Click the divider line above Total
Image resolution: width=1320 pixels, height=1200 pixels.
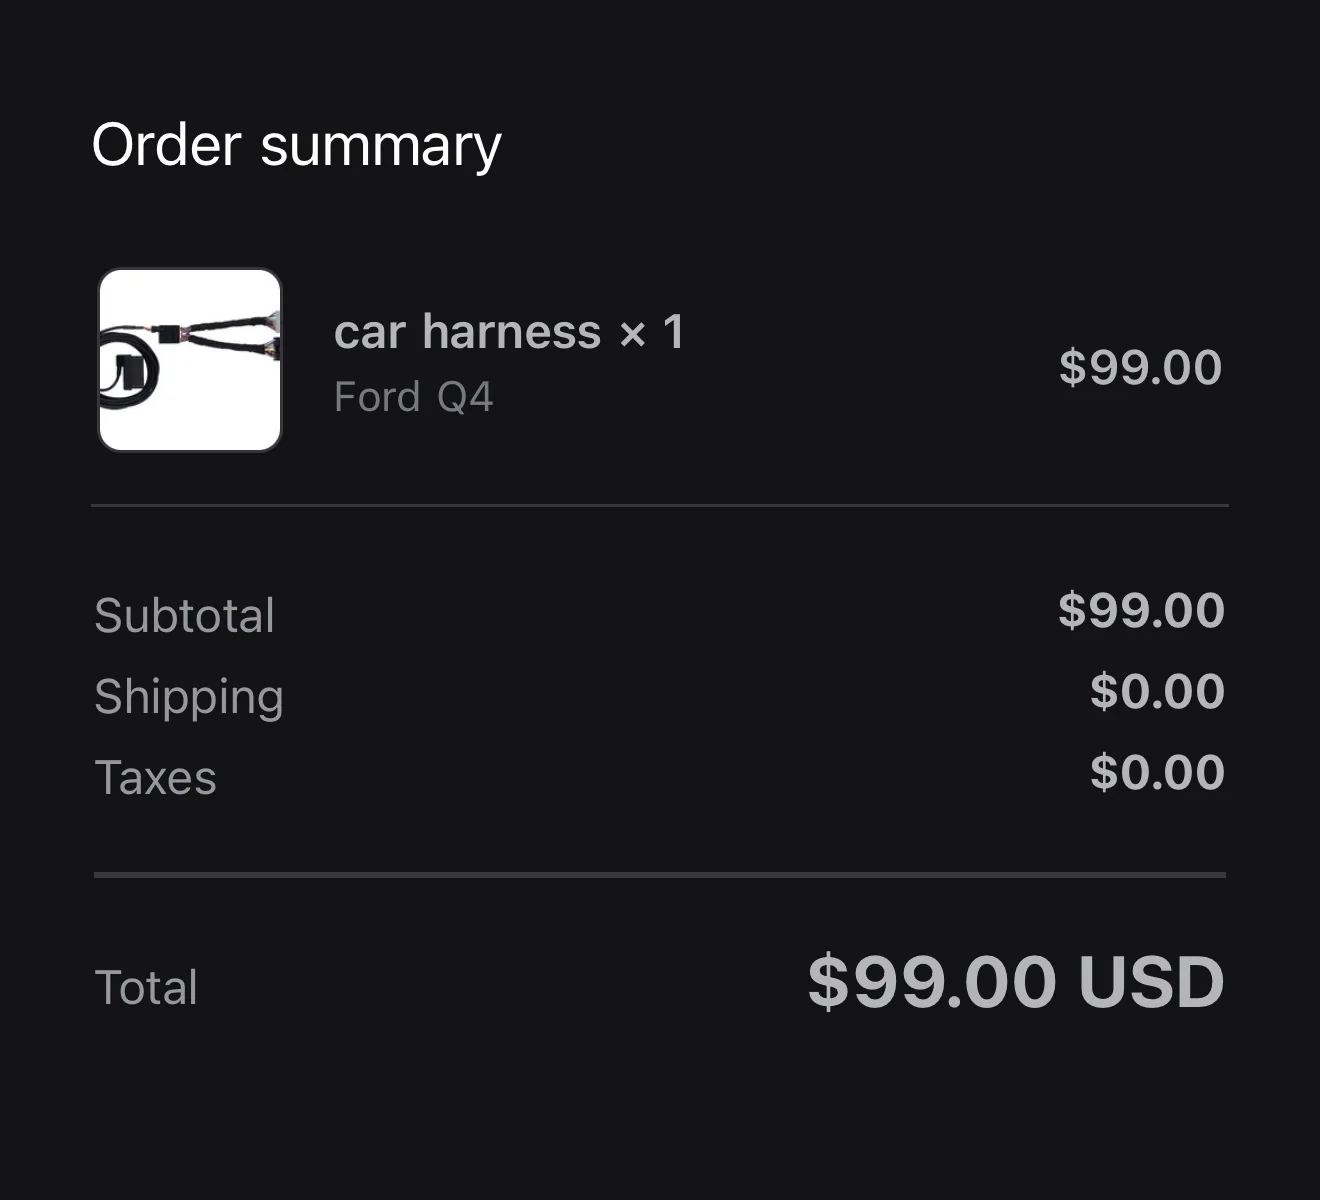(660, 875)
